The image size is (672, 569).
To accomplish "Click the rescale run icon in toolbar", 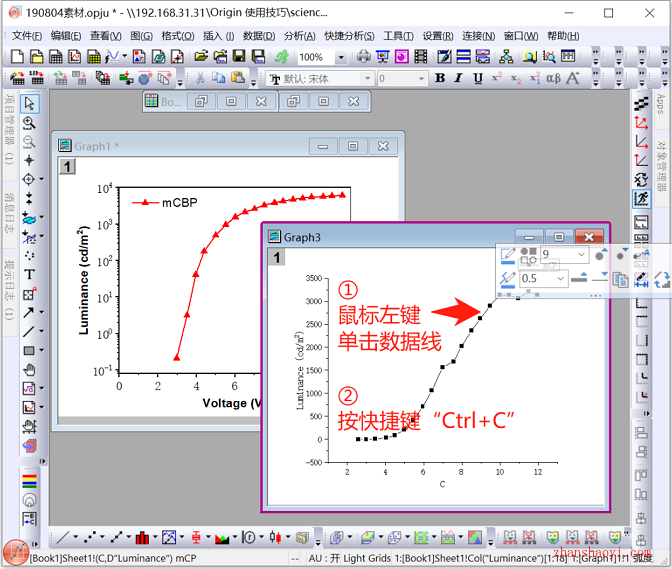I will click(x=642, y=199).
